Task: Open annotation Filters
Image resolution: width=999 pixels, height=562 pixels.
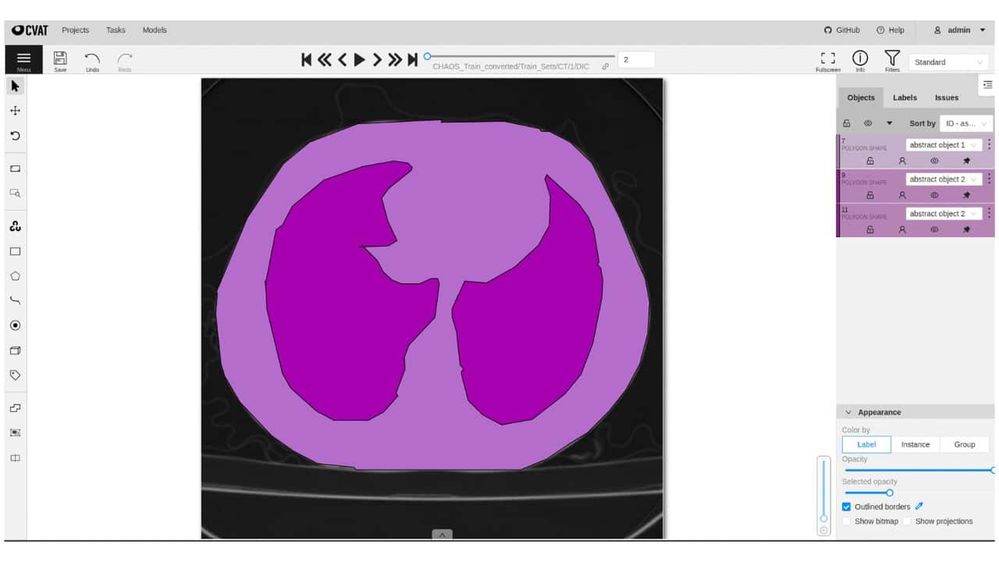Action: point(892,61)
